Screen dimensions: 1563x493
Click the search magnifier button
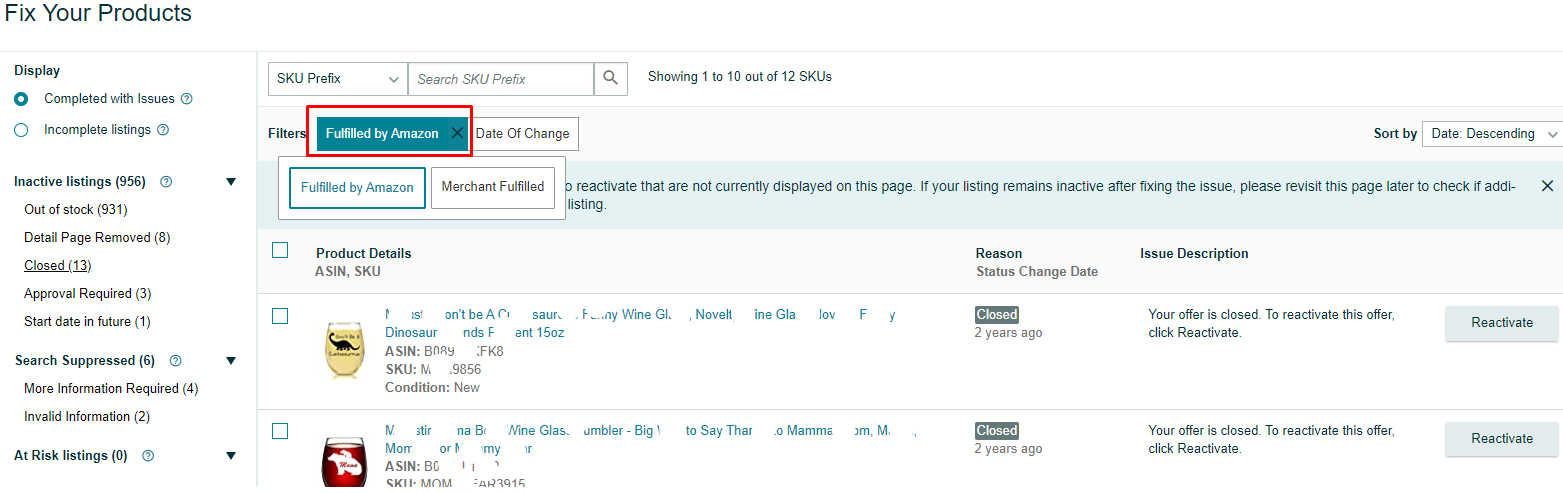pyautogui.click(x=611, y=79)
